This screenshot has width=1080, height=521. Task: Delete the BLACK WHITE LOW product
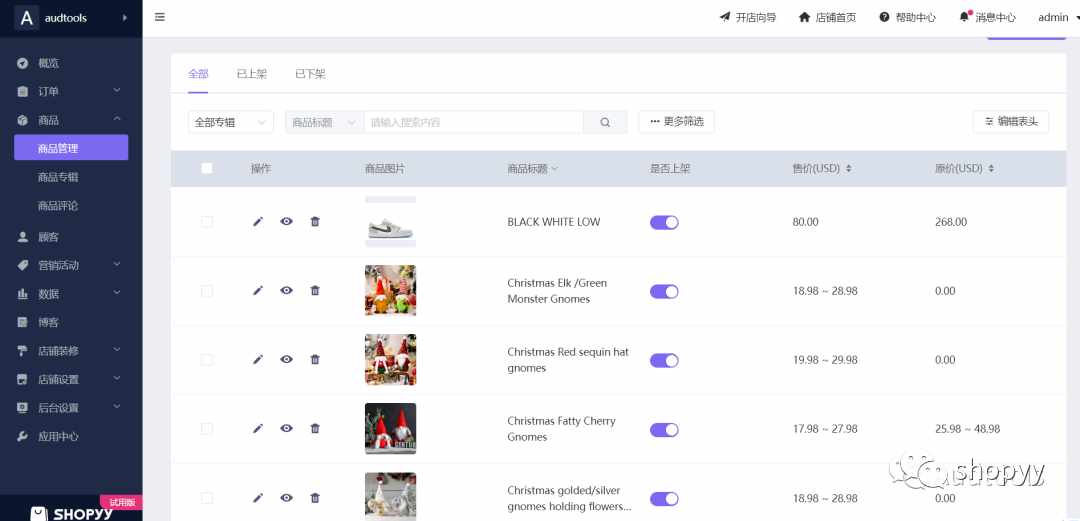[x=315, y=221]
